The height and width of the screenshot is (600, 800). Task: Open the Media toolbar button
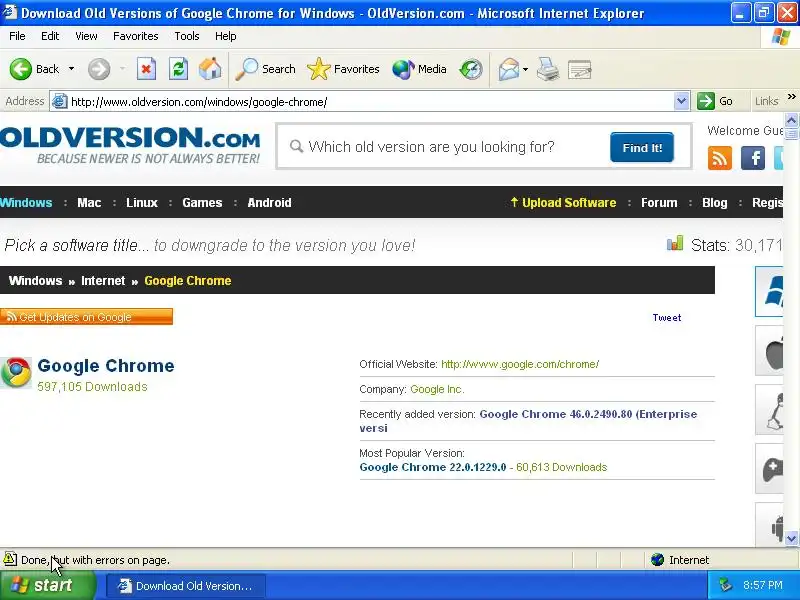(419, 69)
